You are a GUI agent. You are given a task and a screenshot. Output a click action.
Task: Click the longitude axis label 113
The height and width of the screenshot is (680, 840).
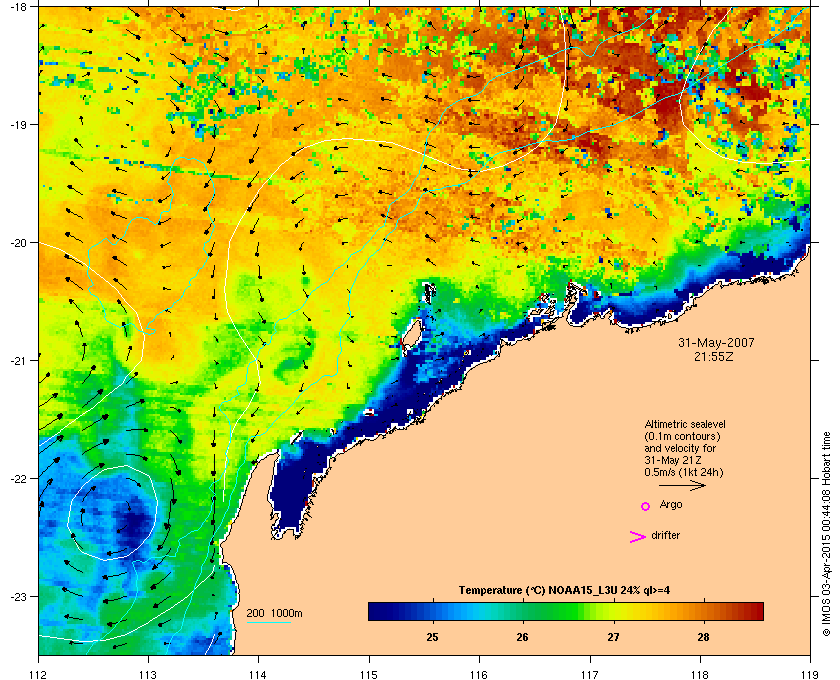[148, 674]
